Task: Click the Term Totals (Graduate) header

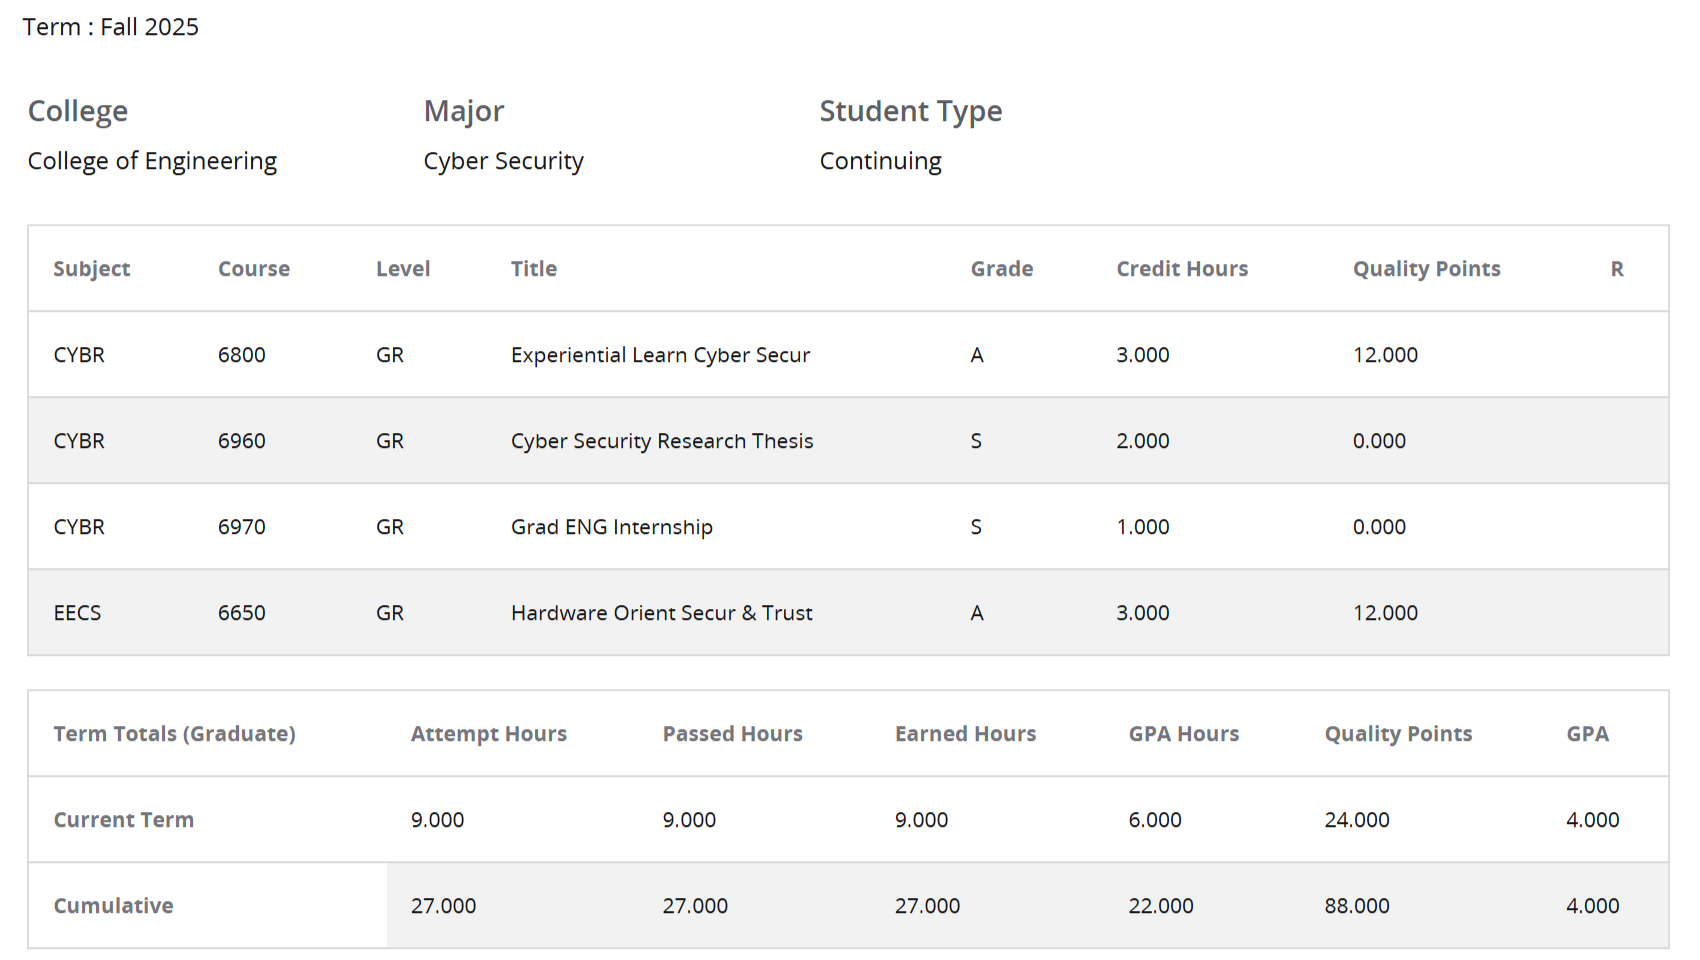Action: [x=174, y=734]
